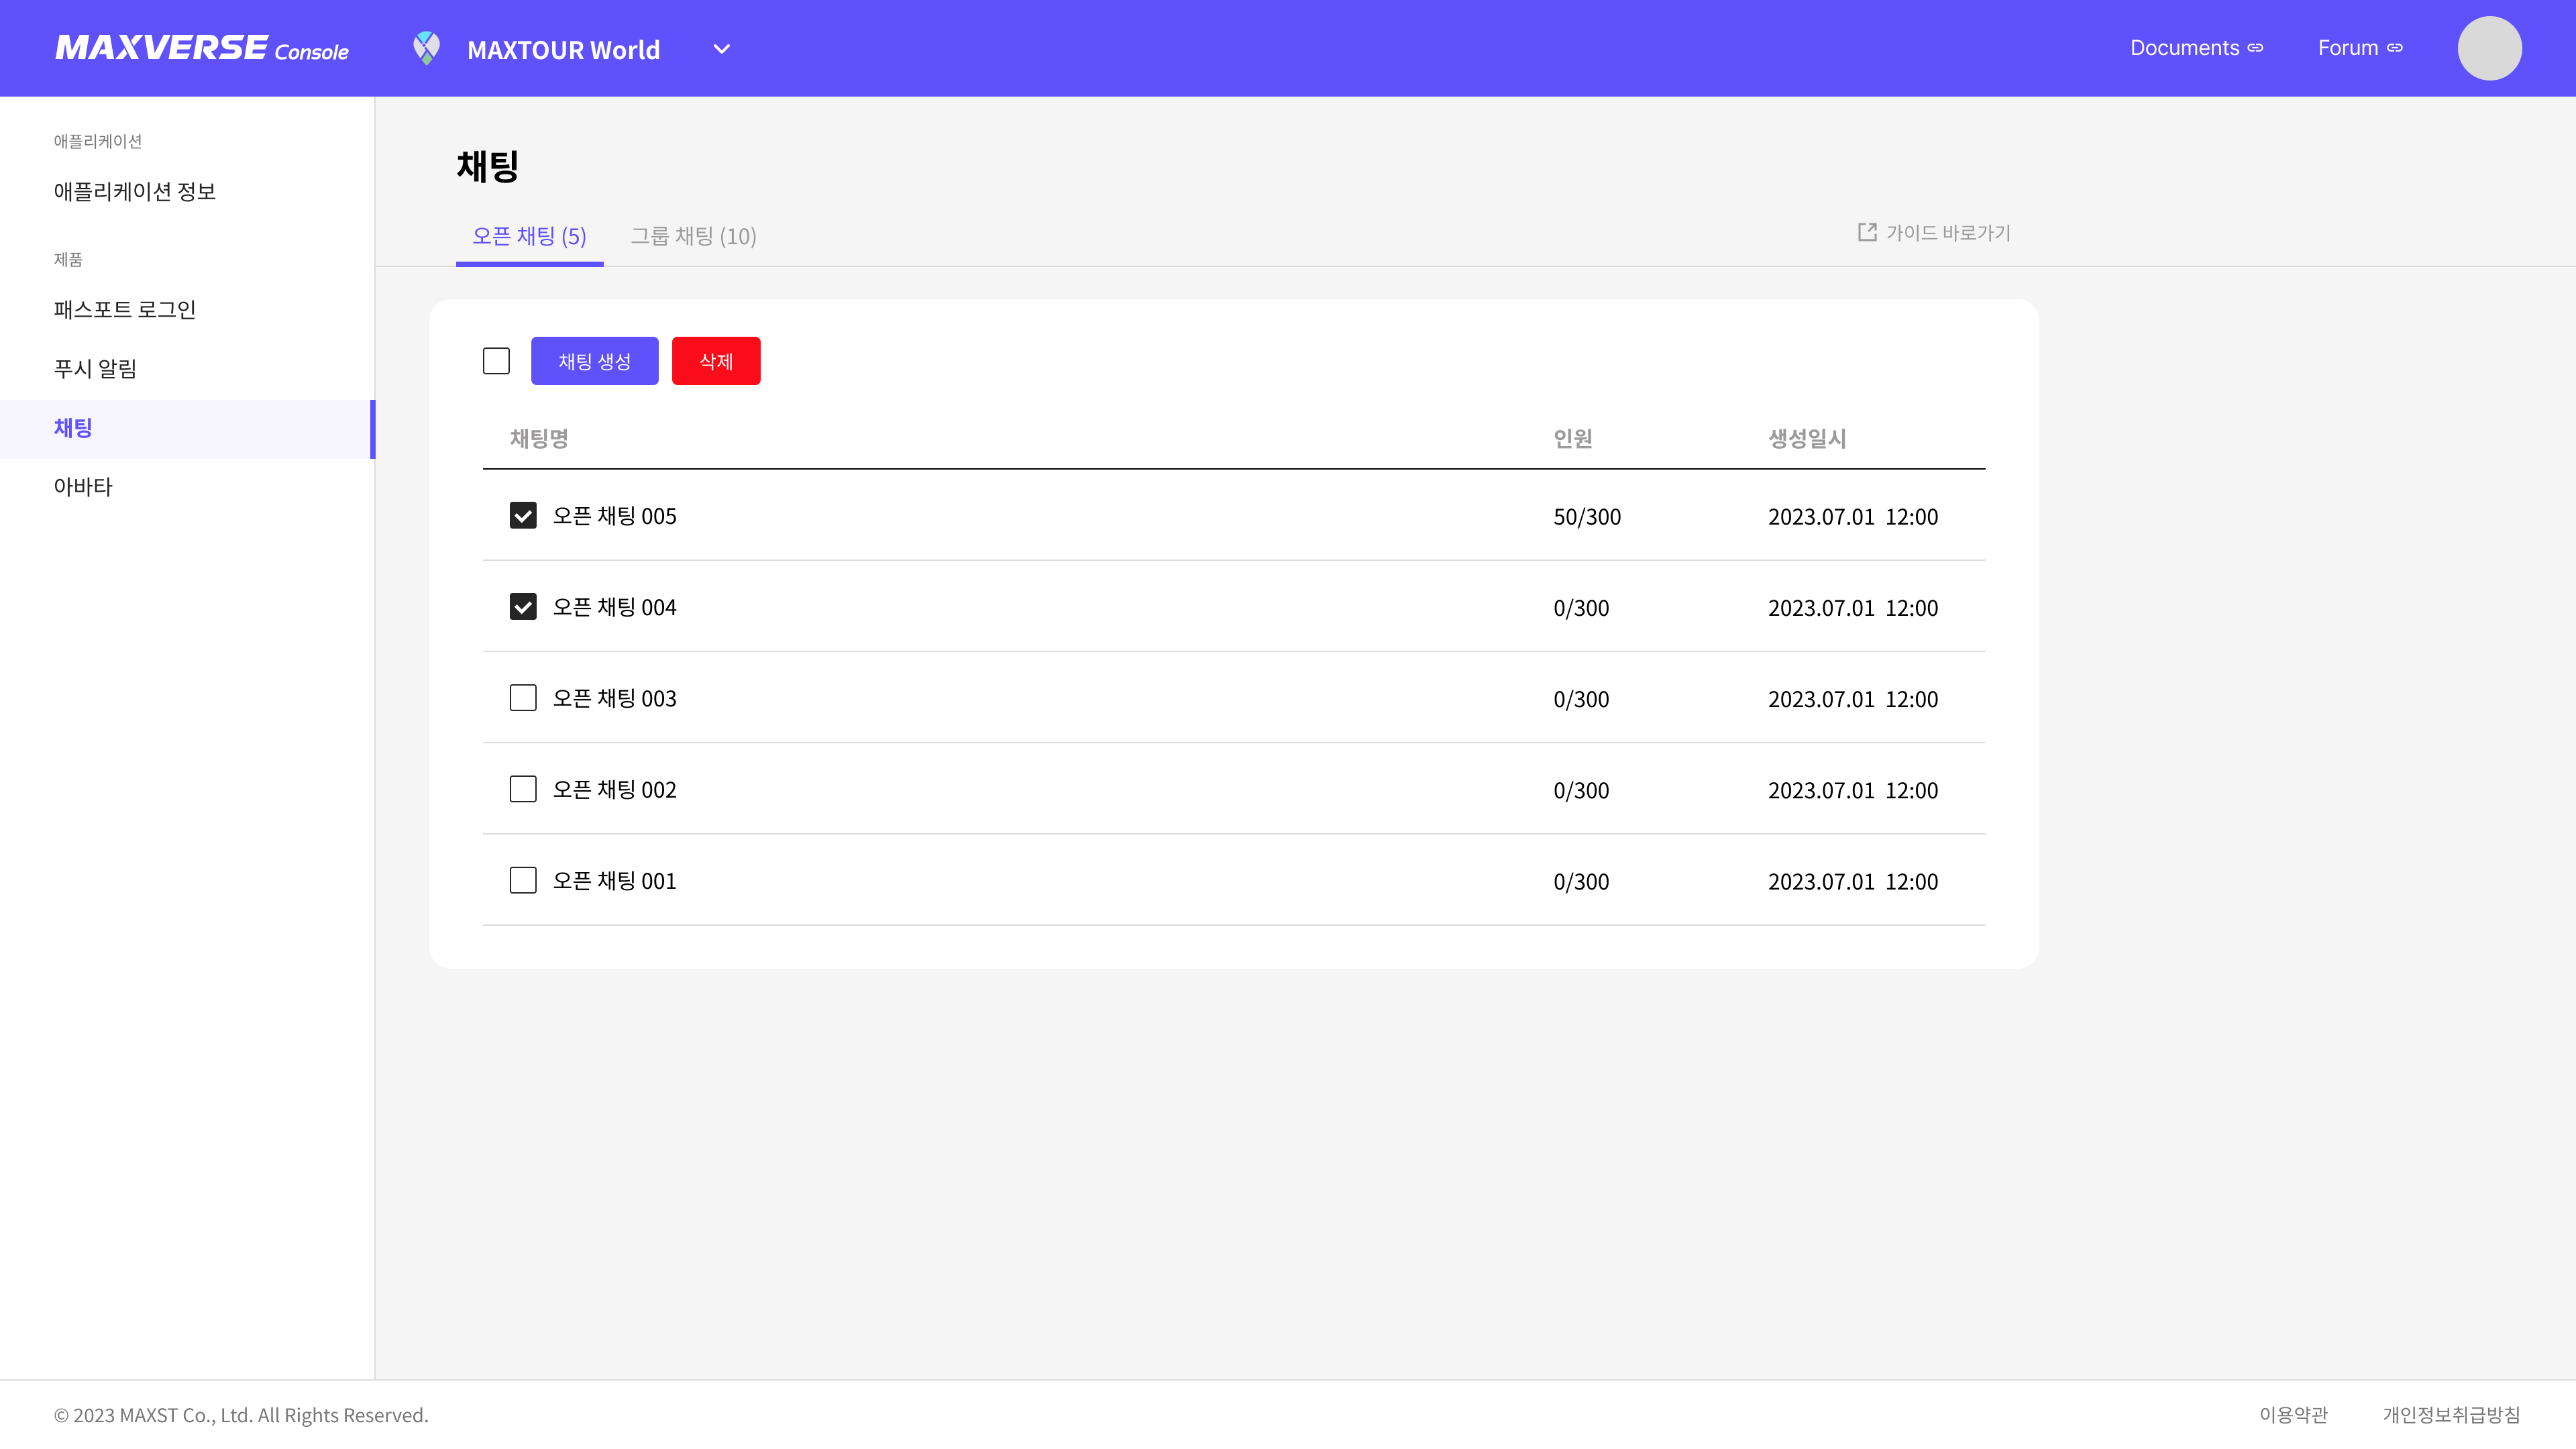
Task: Click the 오픈 채팅 002 row name
Action: tap(614, 789)
